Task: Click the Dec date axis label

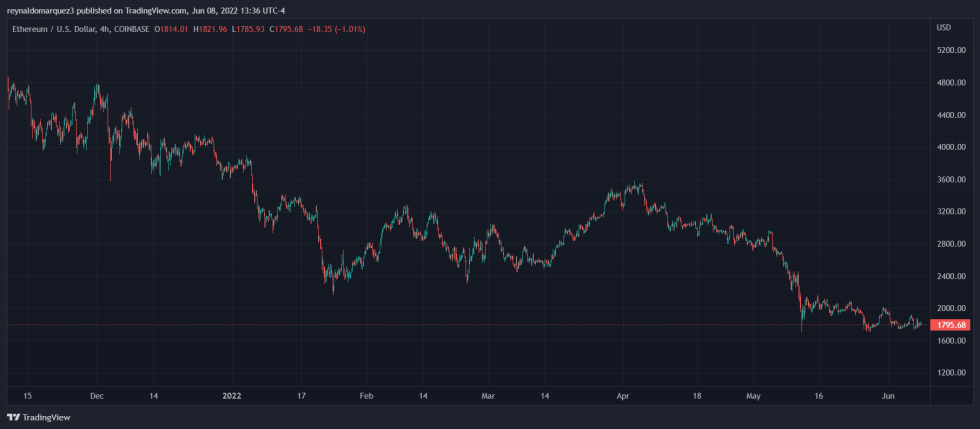Action: click(97, 396)
